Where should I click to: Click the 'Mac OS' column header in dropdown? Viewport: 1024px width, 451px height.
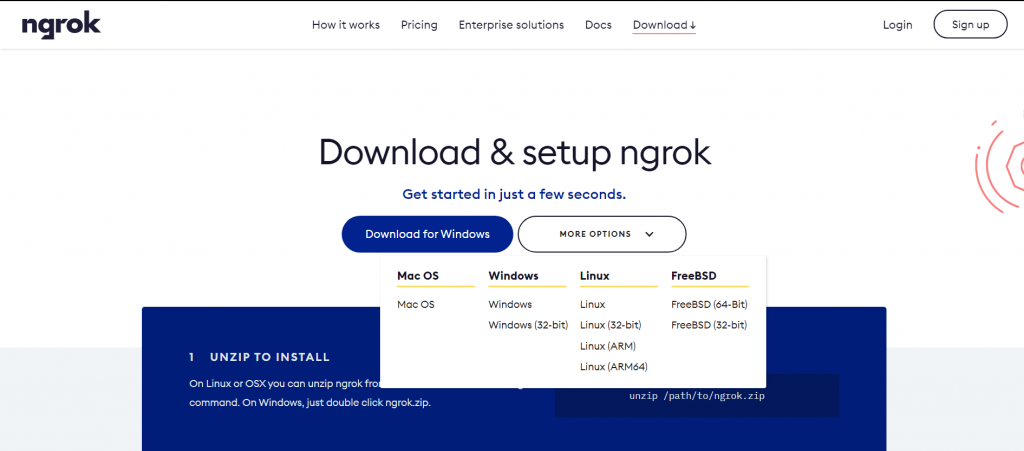click(x=418, y=276)
